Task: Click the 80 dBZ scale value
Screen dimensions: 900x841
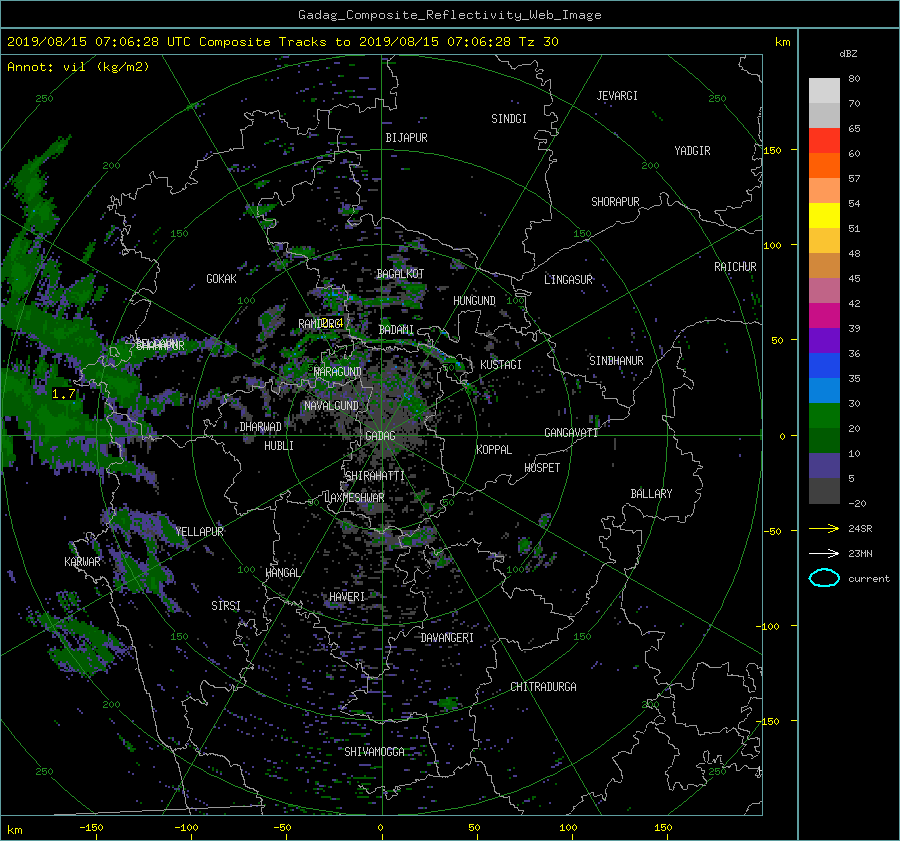Action: point(854,79)
